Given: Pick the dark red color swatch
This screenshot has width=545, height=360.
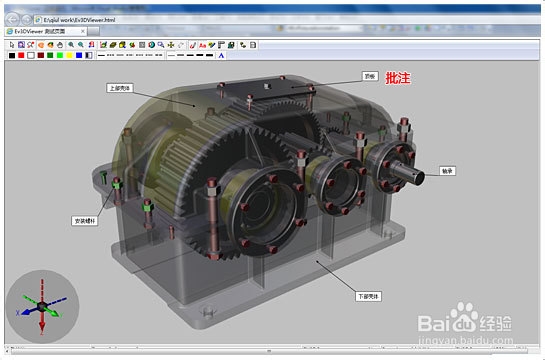Looking at the screenshot, I should click(x=41, y=55).
